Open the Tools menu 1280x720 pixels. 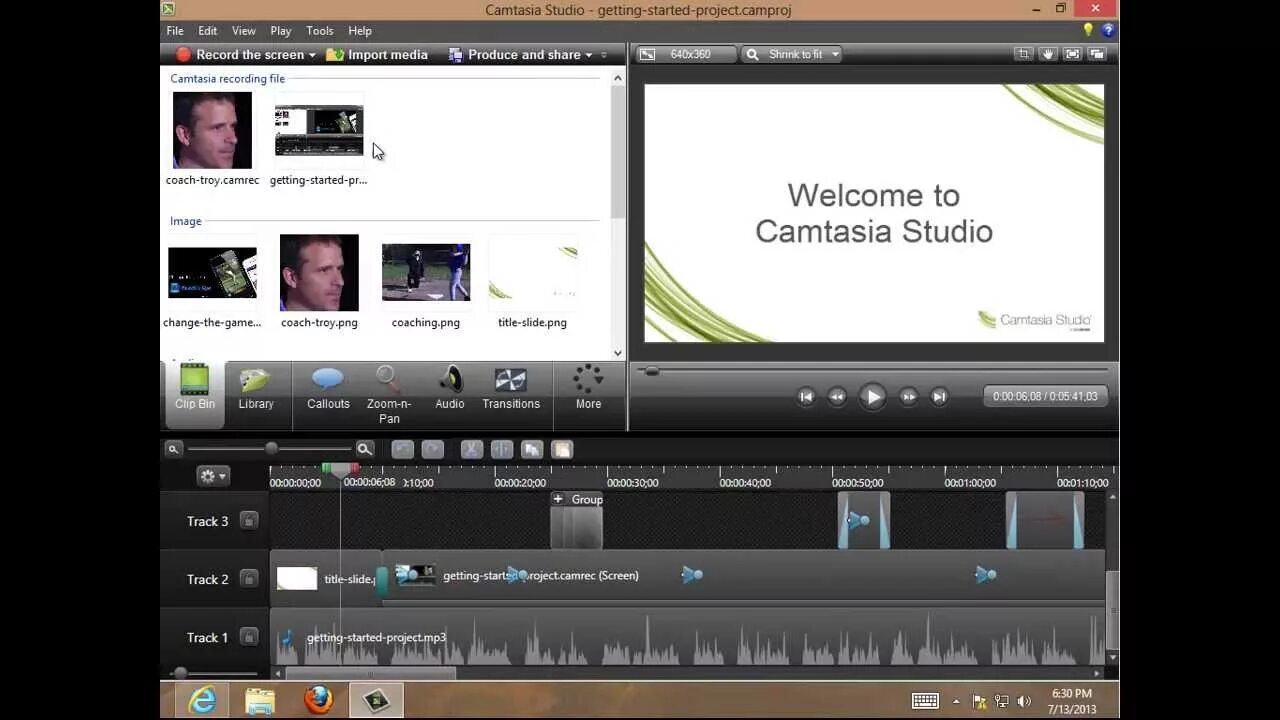(320, 31)
